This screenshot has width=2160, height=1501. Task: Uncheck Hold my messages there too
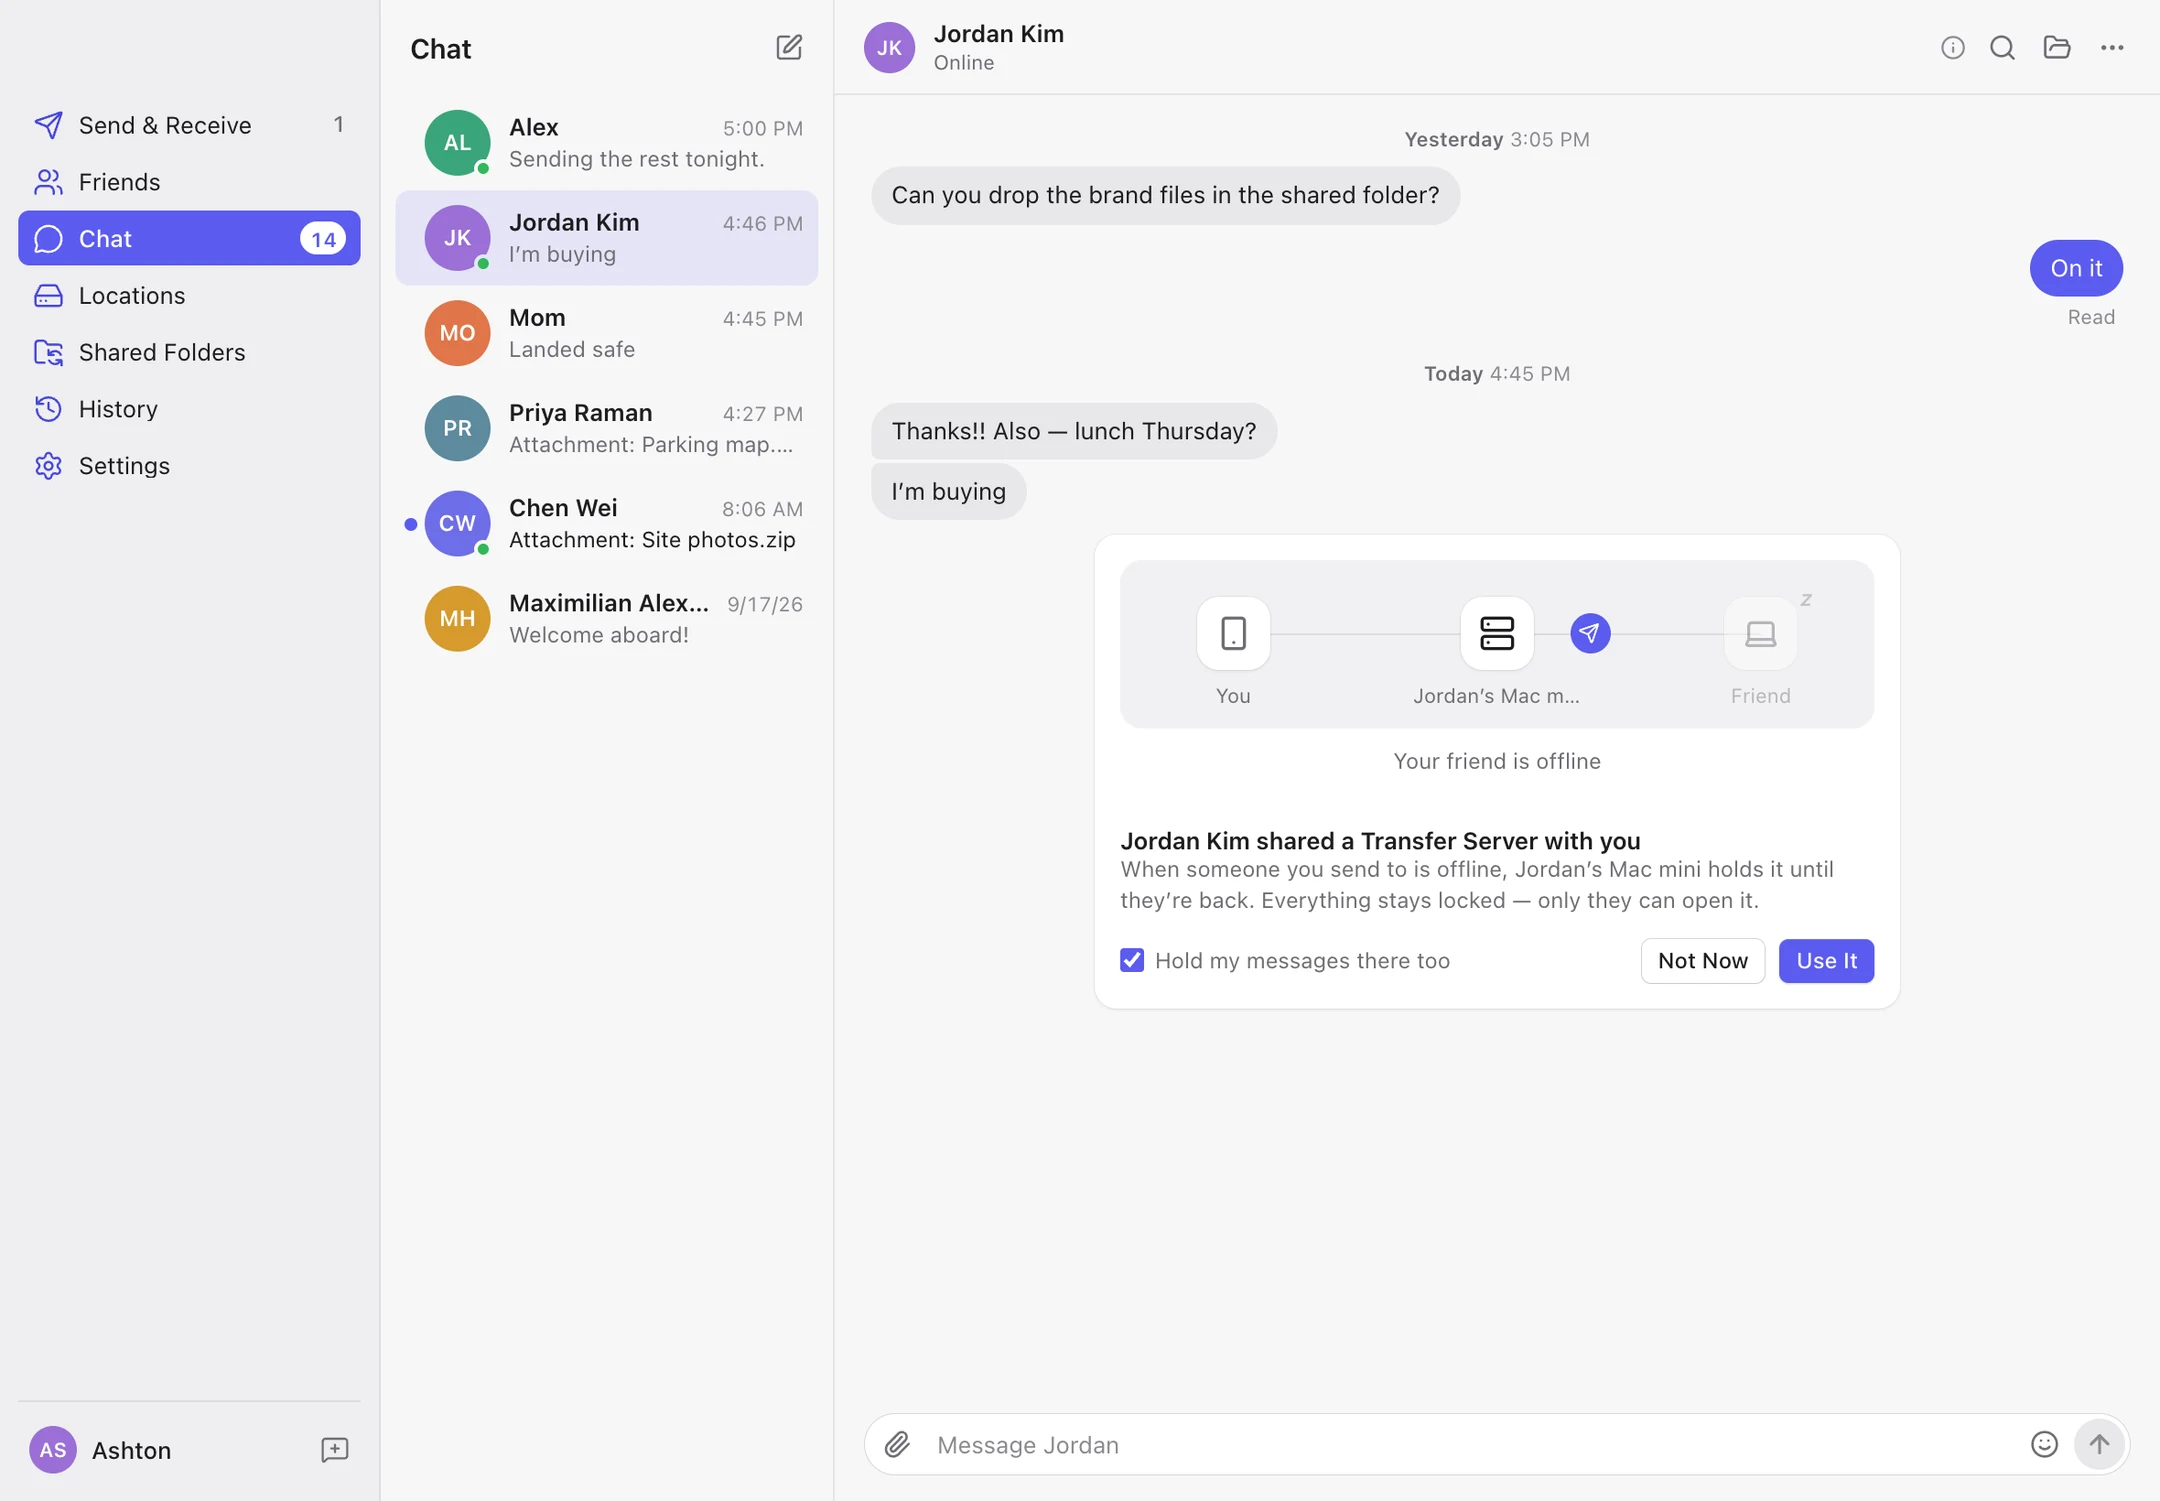(x=1132, y=960)
